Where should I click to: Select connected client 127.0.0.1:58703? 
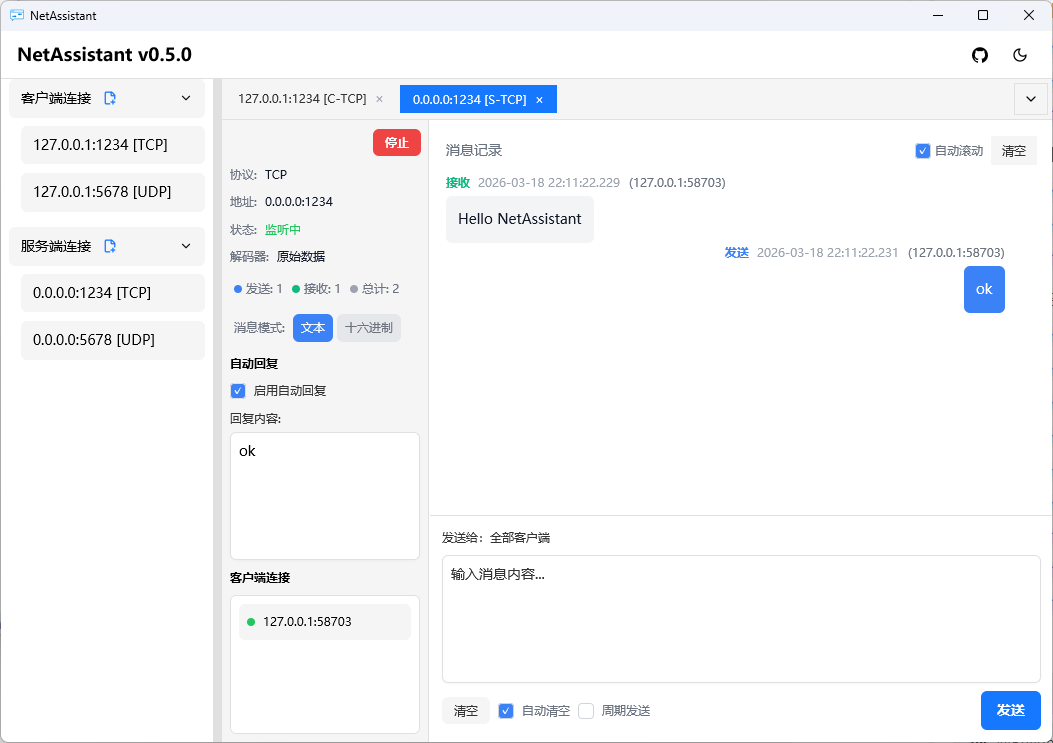(325, 621)
